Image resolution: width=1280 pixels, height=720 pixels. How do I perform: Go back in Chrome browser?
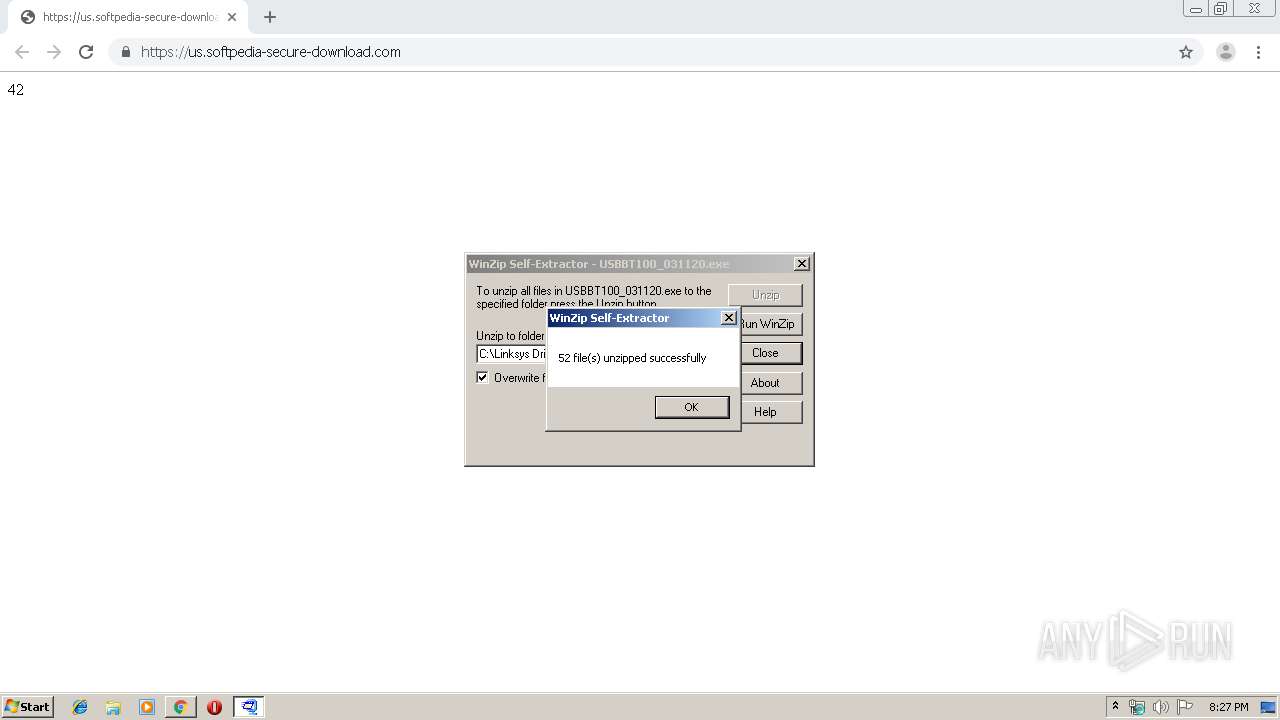22,52
